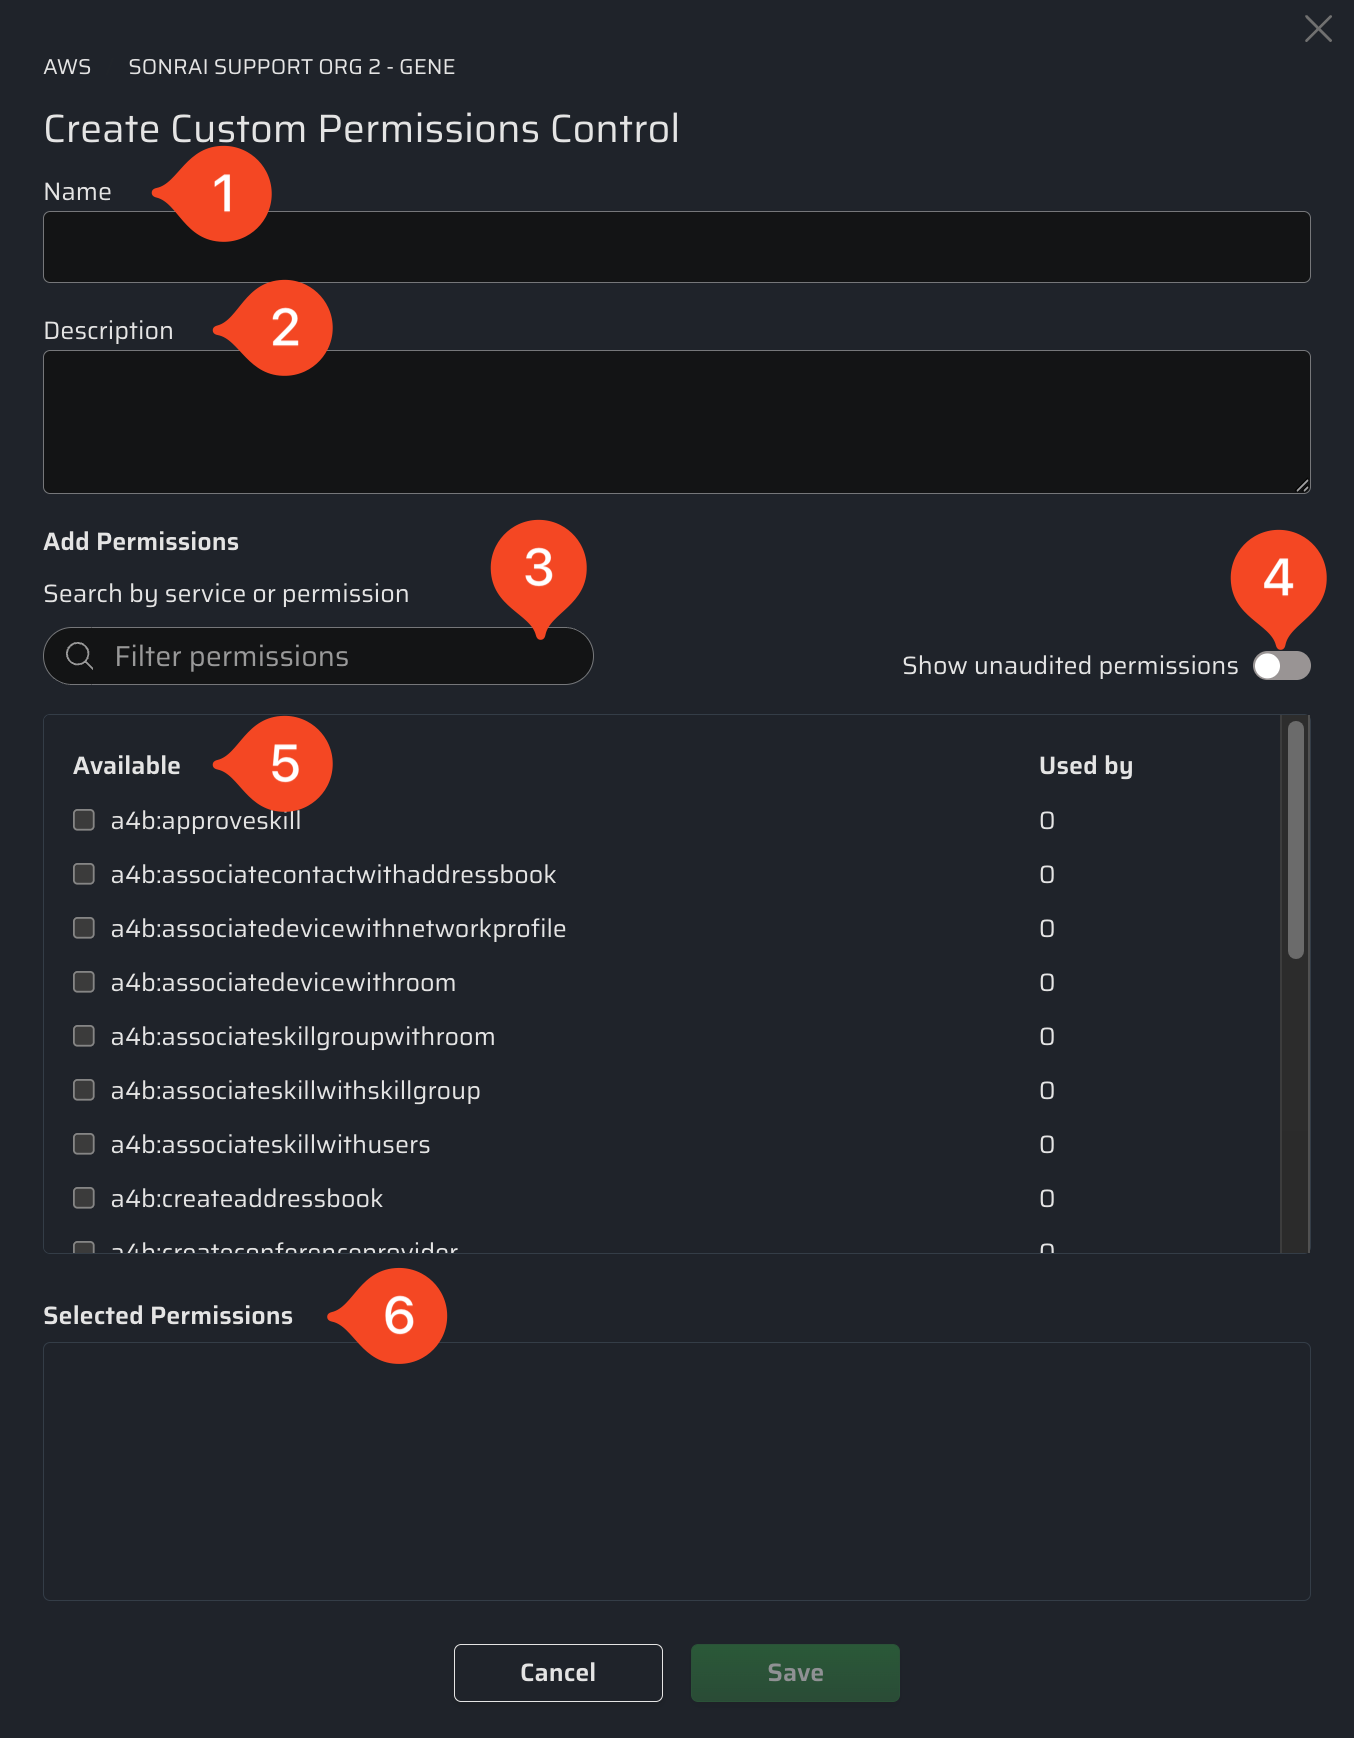The width and height of the screenshot is (1354, 1738).
Task: Select a4b:associateskillgroupwithroom checkbox
Action: [x=84, y=1036]
